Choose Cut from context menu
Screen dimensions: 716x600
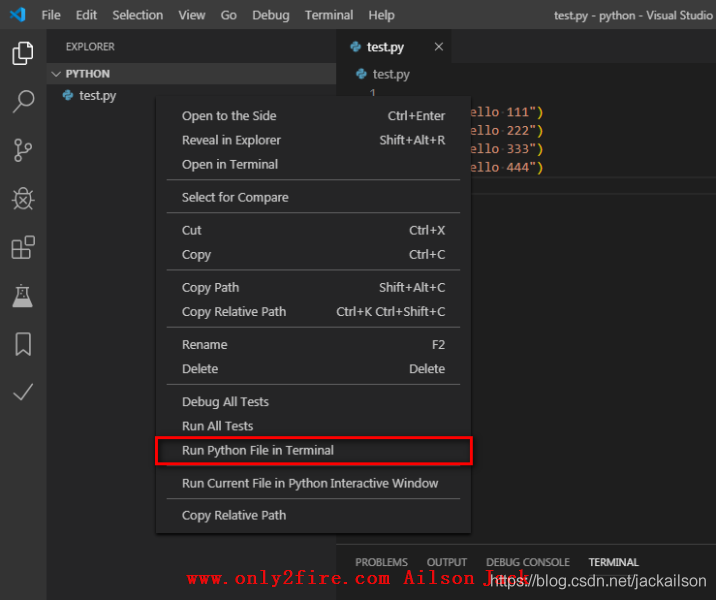pyautogui.click(x=313, y=230)
